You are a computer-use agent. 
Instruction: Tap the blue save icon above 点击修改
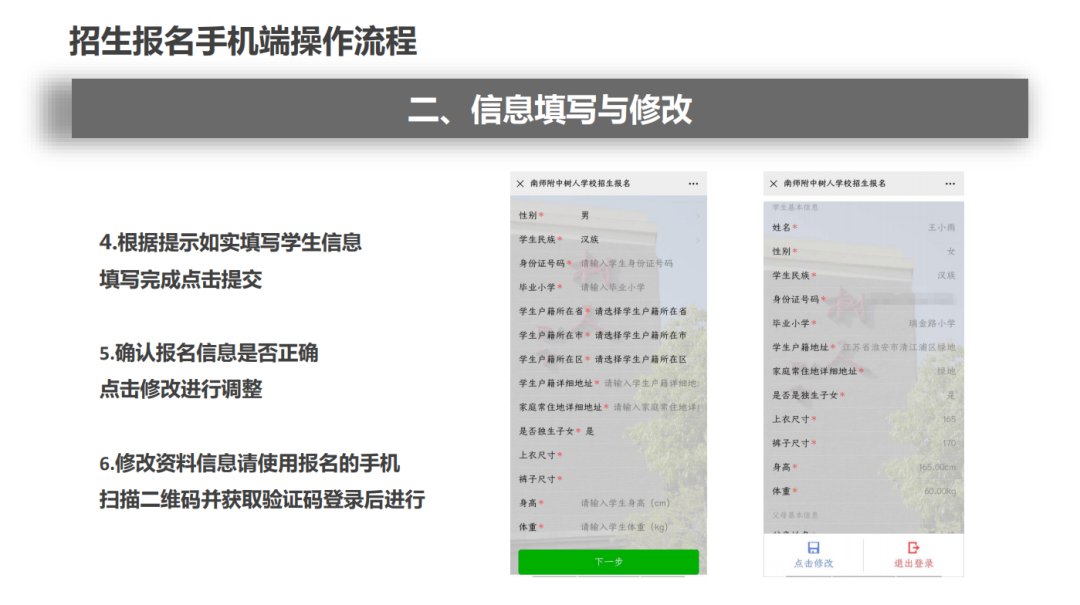pos(813,548)
